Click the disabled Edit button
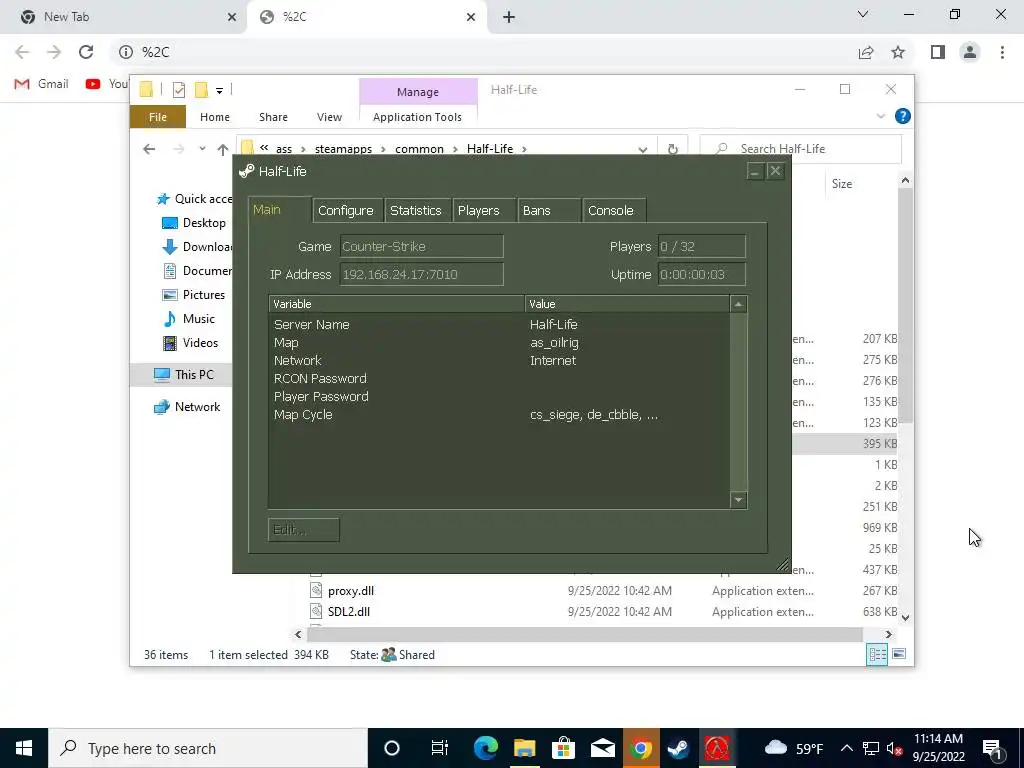Viewport: 1024px width, 768px height. point(304,530)
